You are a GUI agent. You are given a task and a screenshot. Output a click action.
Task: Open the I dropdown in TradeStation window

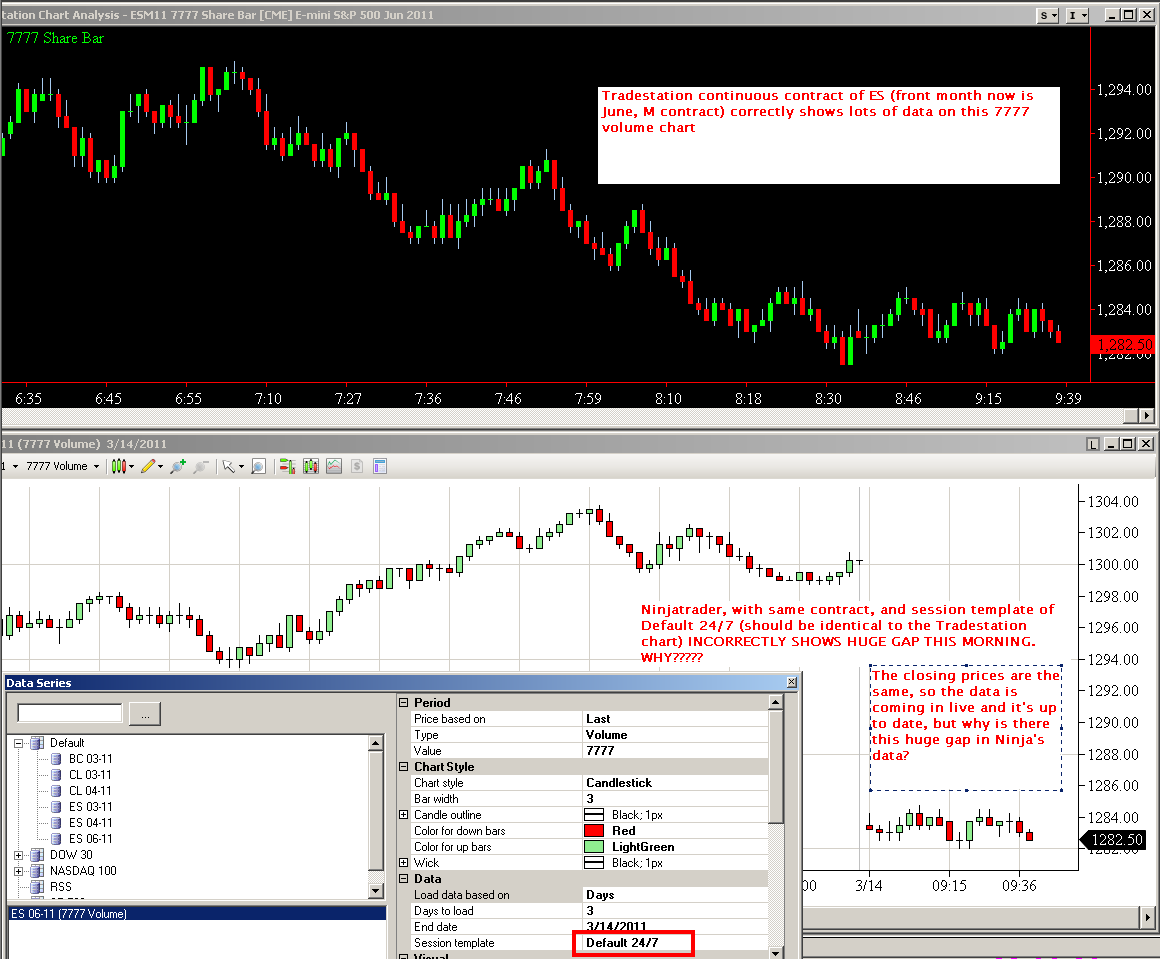[x=1077, y=15]
